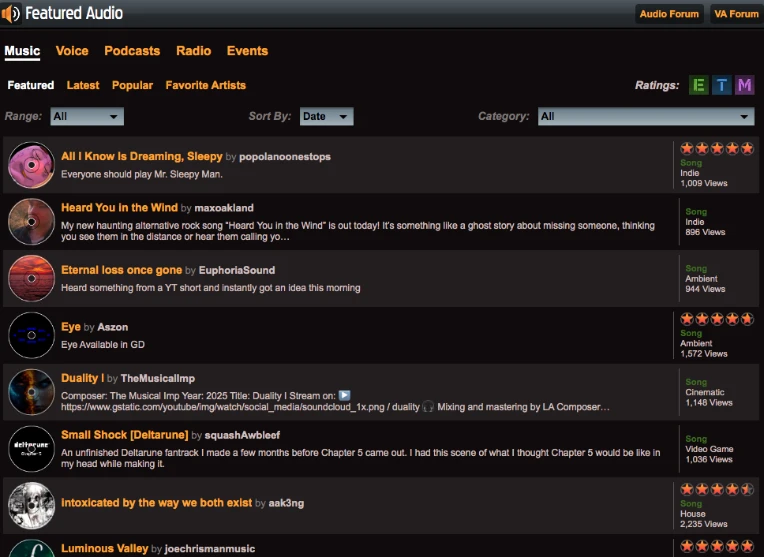Play disc thumbnail for All I Know Is Dreaming

(31, 165)
